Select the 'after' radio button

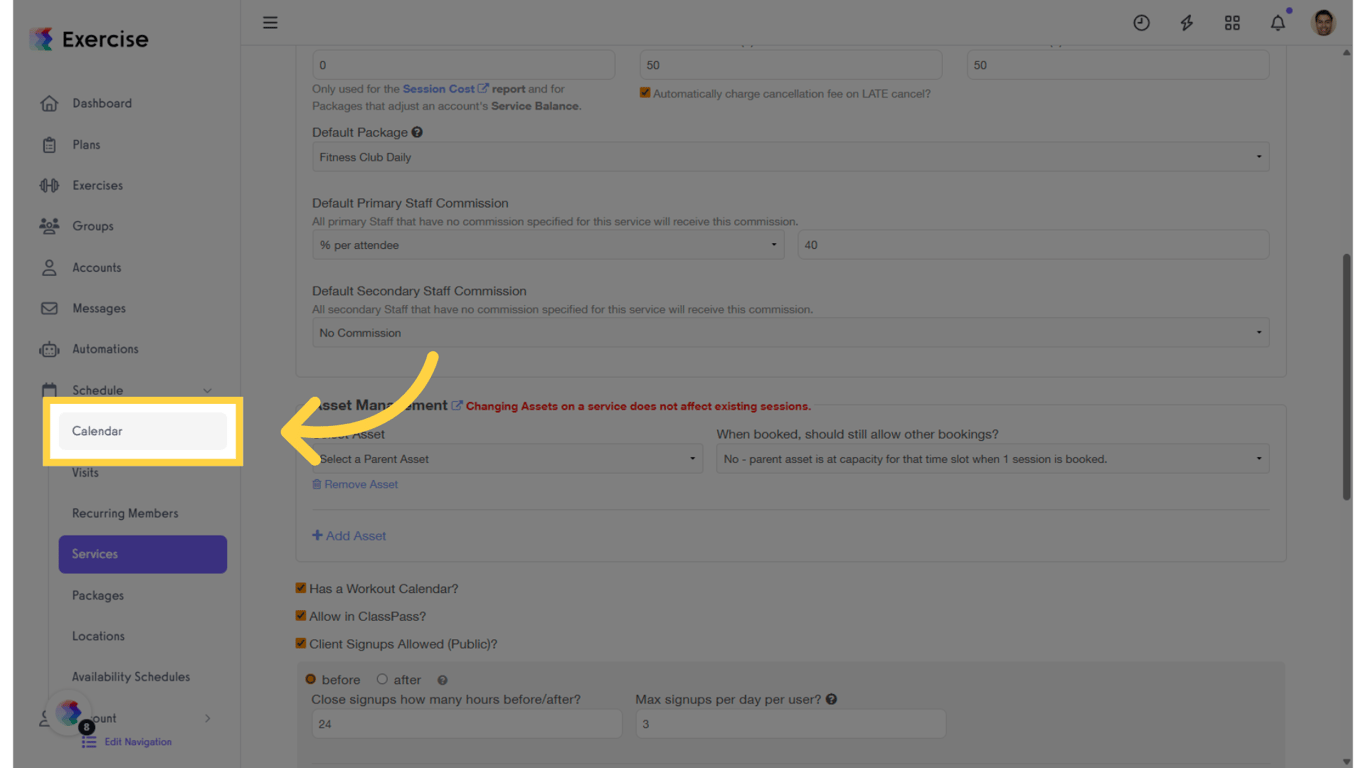[382, 680]
